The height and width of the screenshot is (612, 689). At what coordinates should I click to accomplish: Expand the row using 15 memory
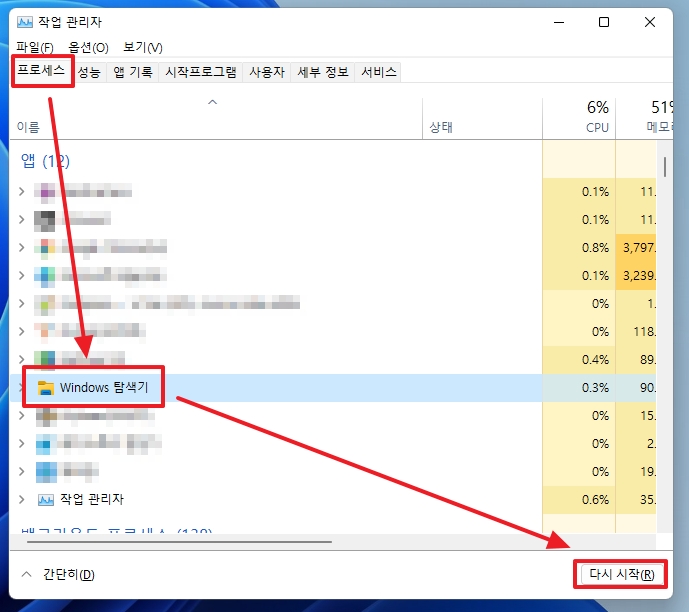[x=22, y=415]
